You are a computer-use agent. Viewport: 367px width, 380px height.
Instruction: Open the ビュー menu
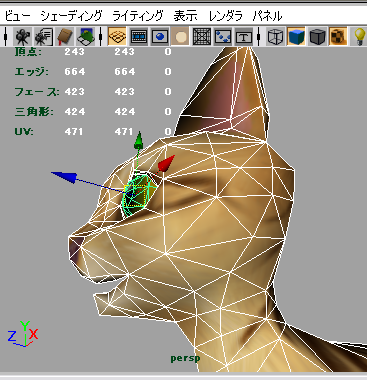(17, 16)
